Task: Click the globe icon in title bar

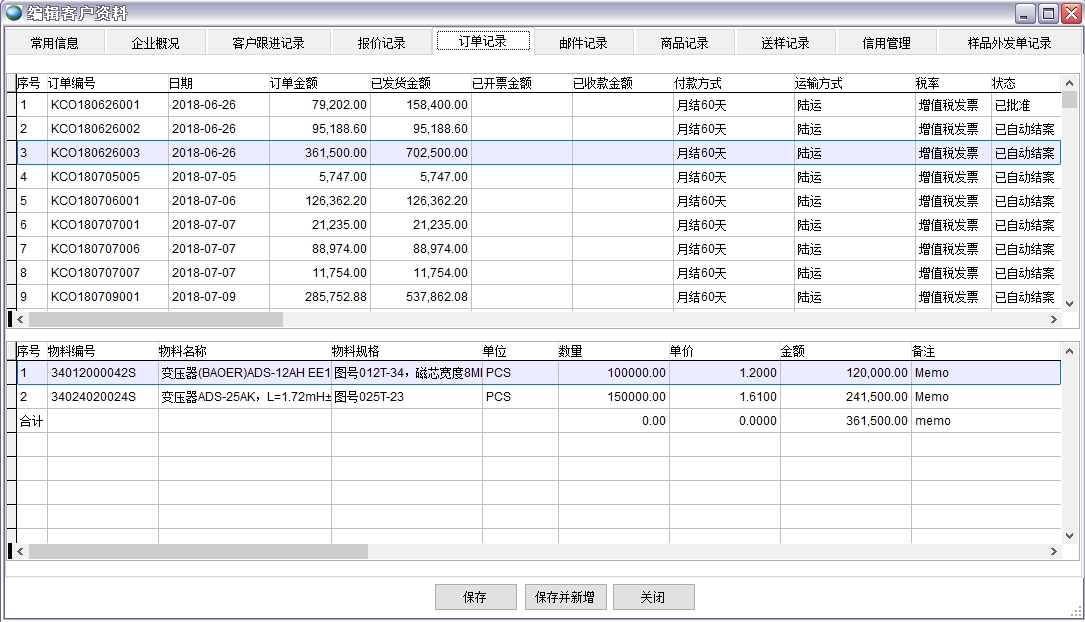Action: pyautogui.click(x=13, y=13)
